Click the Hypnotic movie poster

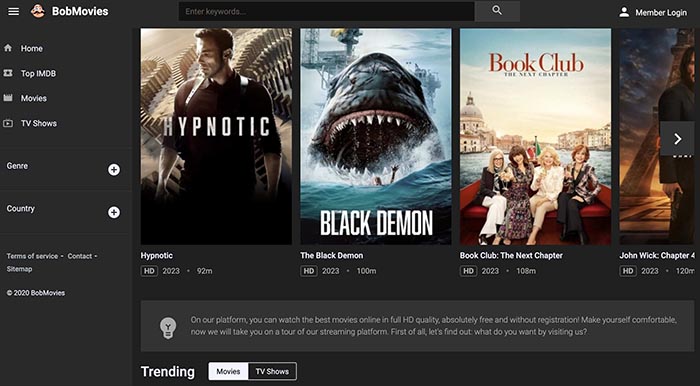point(216,137)
